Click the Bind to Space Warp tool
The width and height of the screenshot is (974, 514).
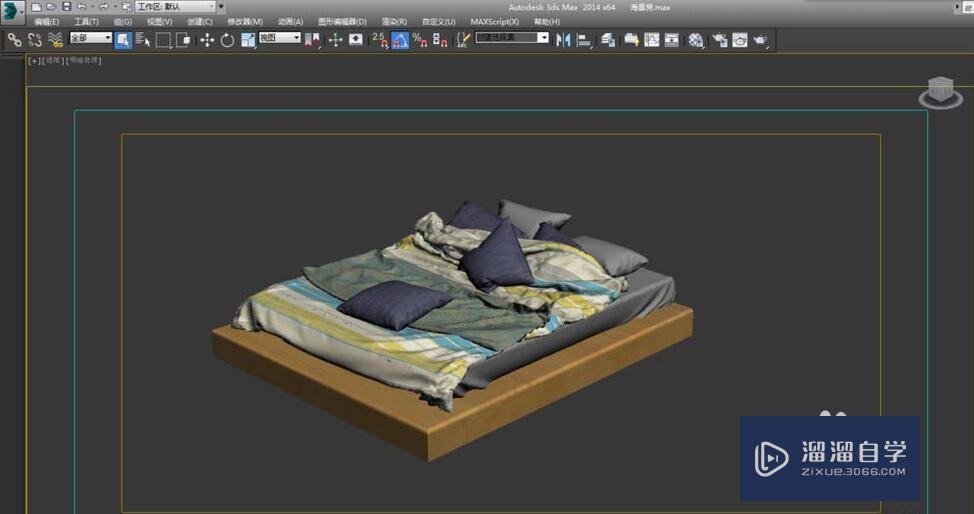point(55,40)
